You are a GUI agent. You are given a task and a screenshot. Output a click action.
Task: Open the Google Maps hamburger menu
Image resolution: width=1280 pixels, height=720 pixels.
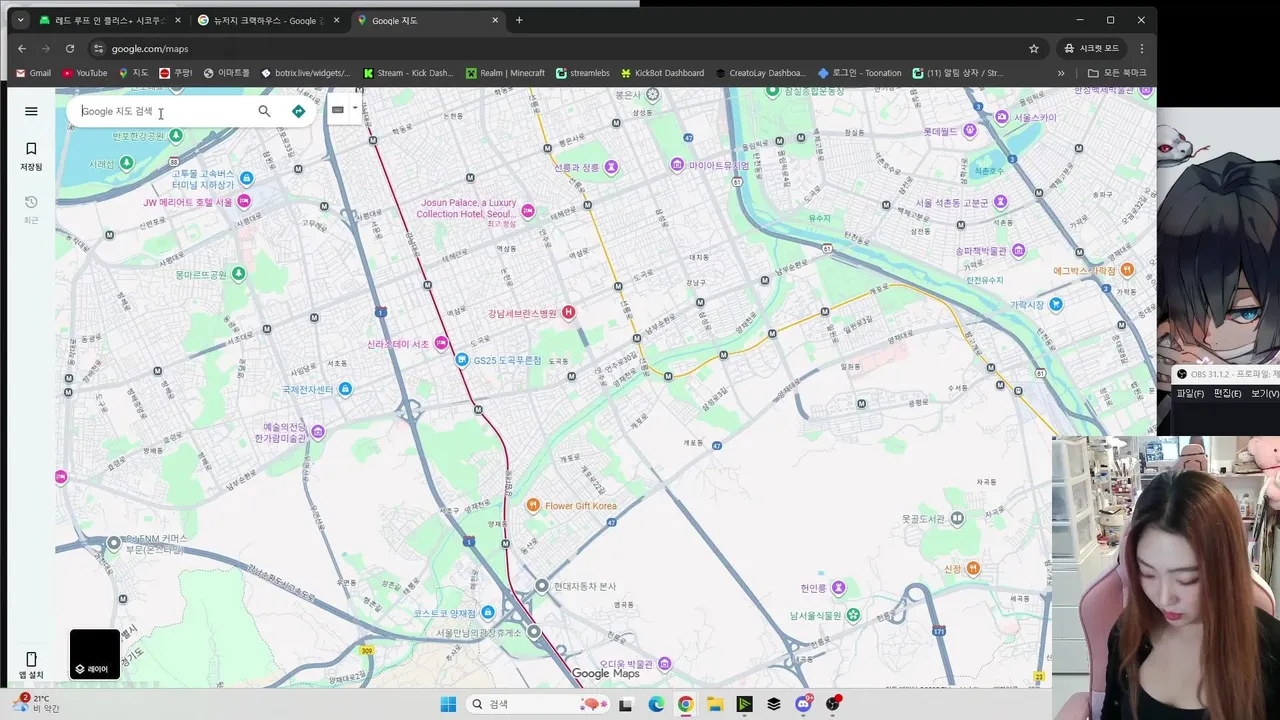click(31, 111)
